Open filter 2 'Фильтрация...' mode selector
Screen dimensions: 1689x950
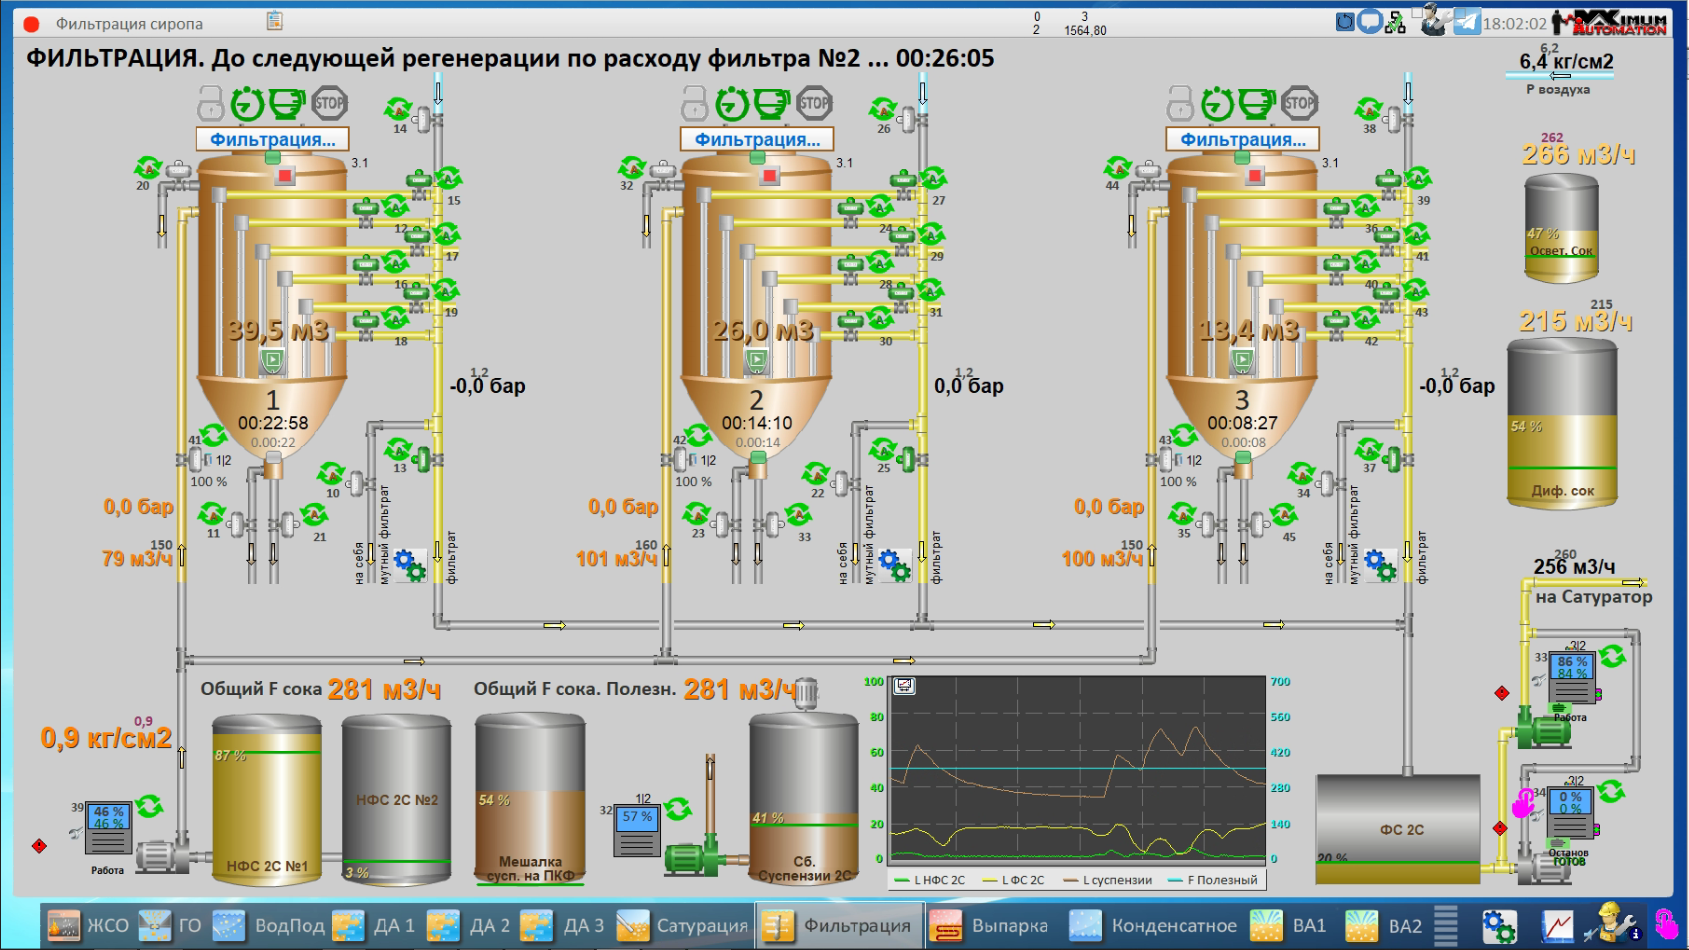tap(757, 140)
